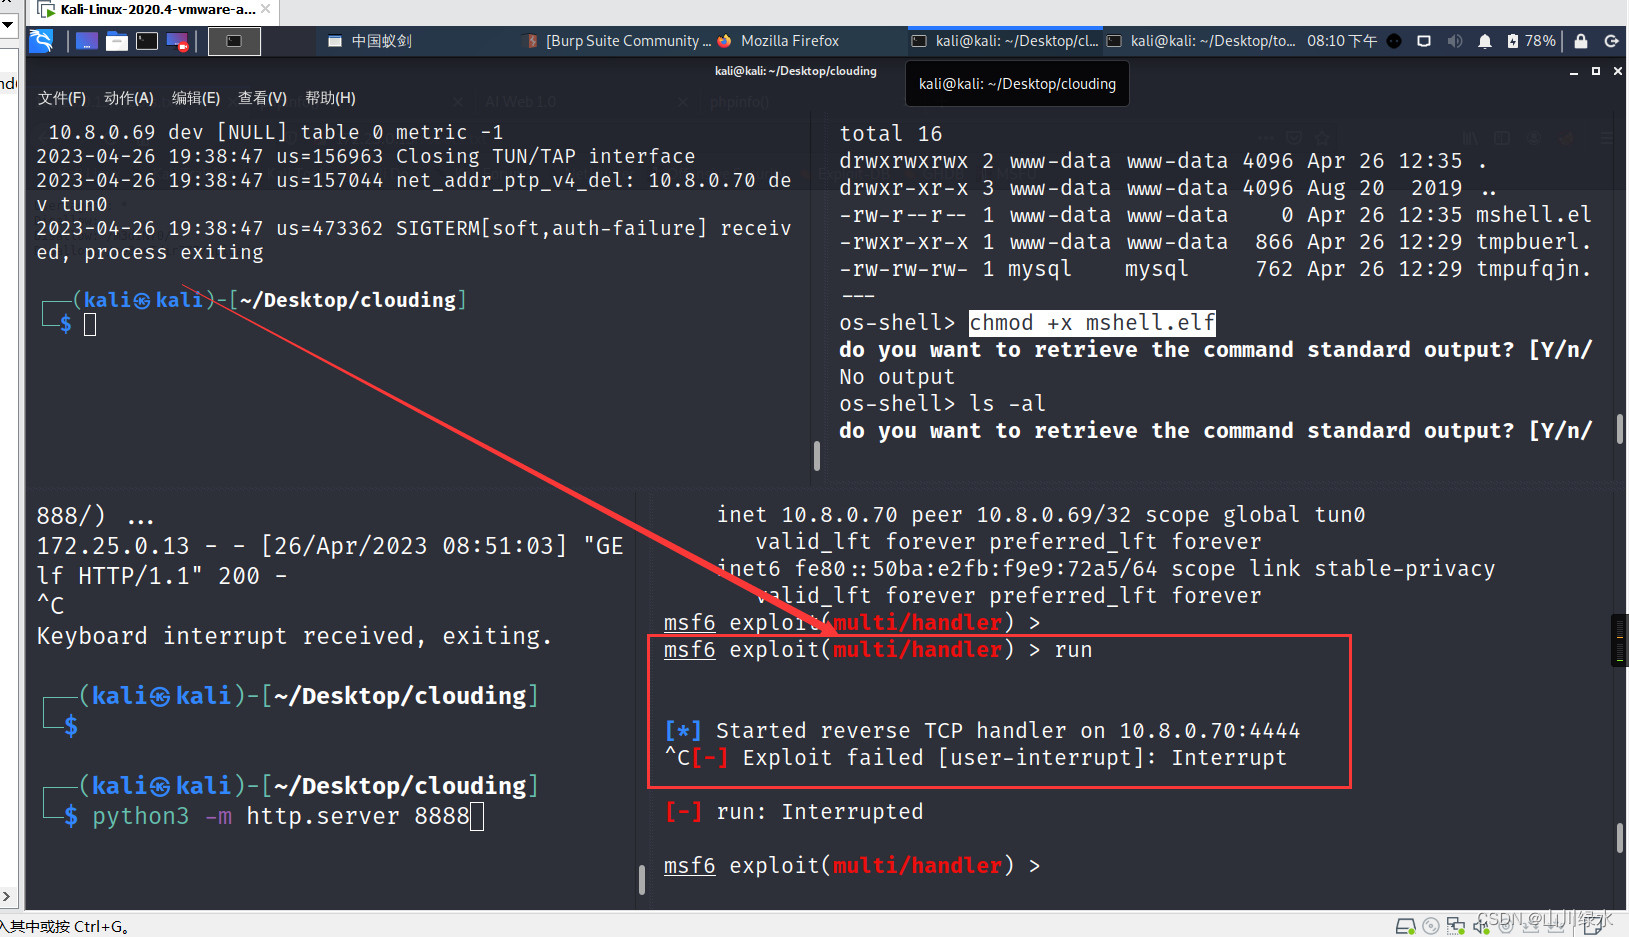Click the VMware message log icon
The image size is (1629, 937).
[x=1594, y=926]
